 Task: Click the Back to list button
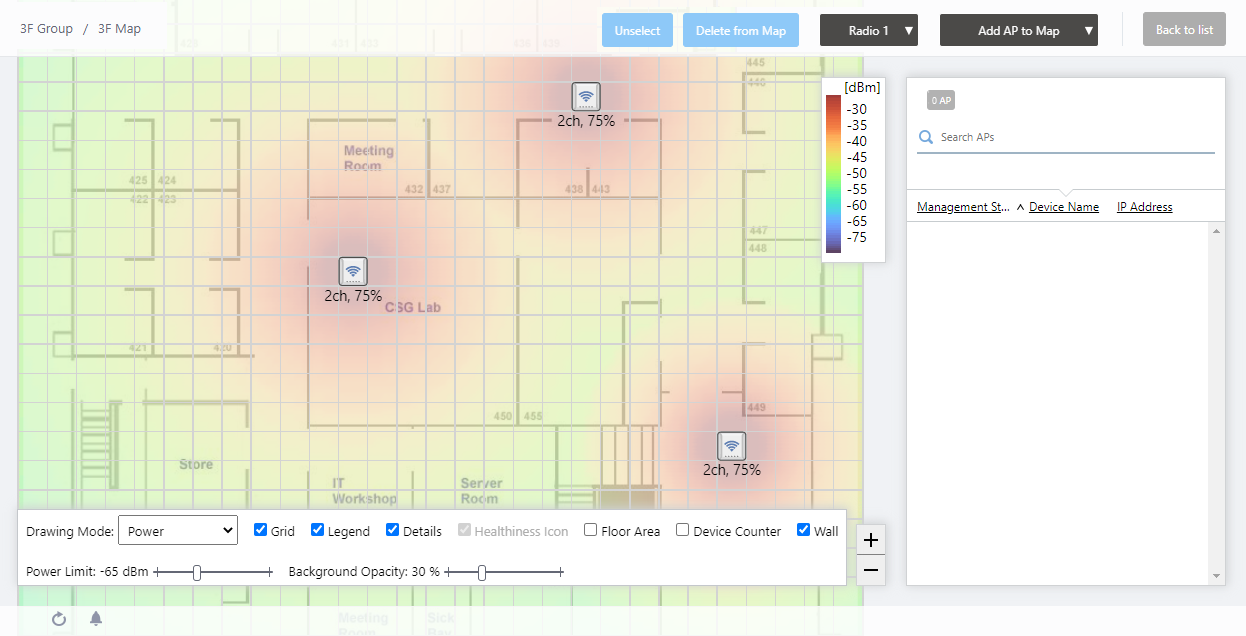pyautogui.click(x=1184, y=30)
